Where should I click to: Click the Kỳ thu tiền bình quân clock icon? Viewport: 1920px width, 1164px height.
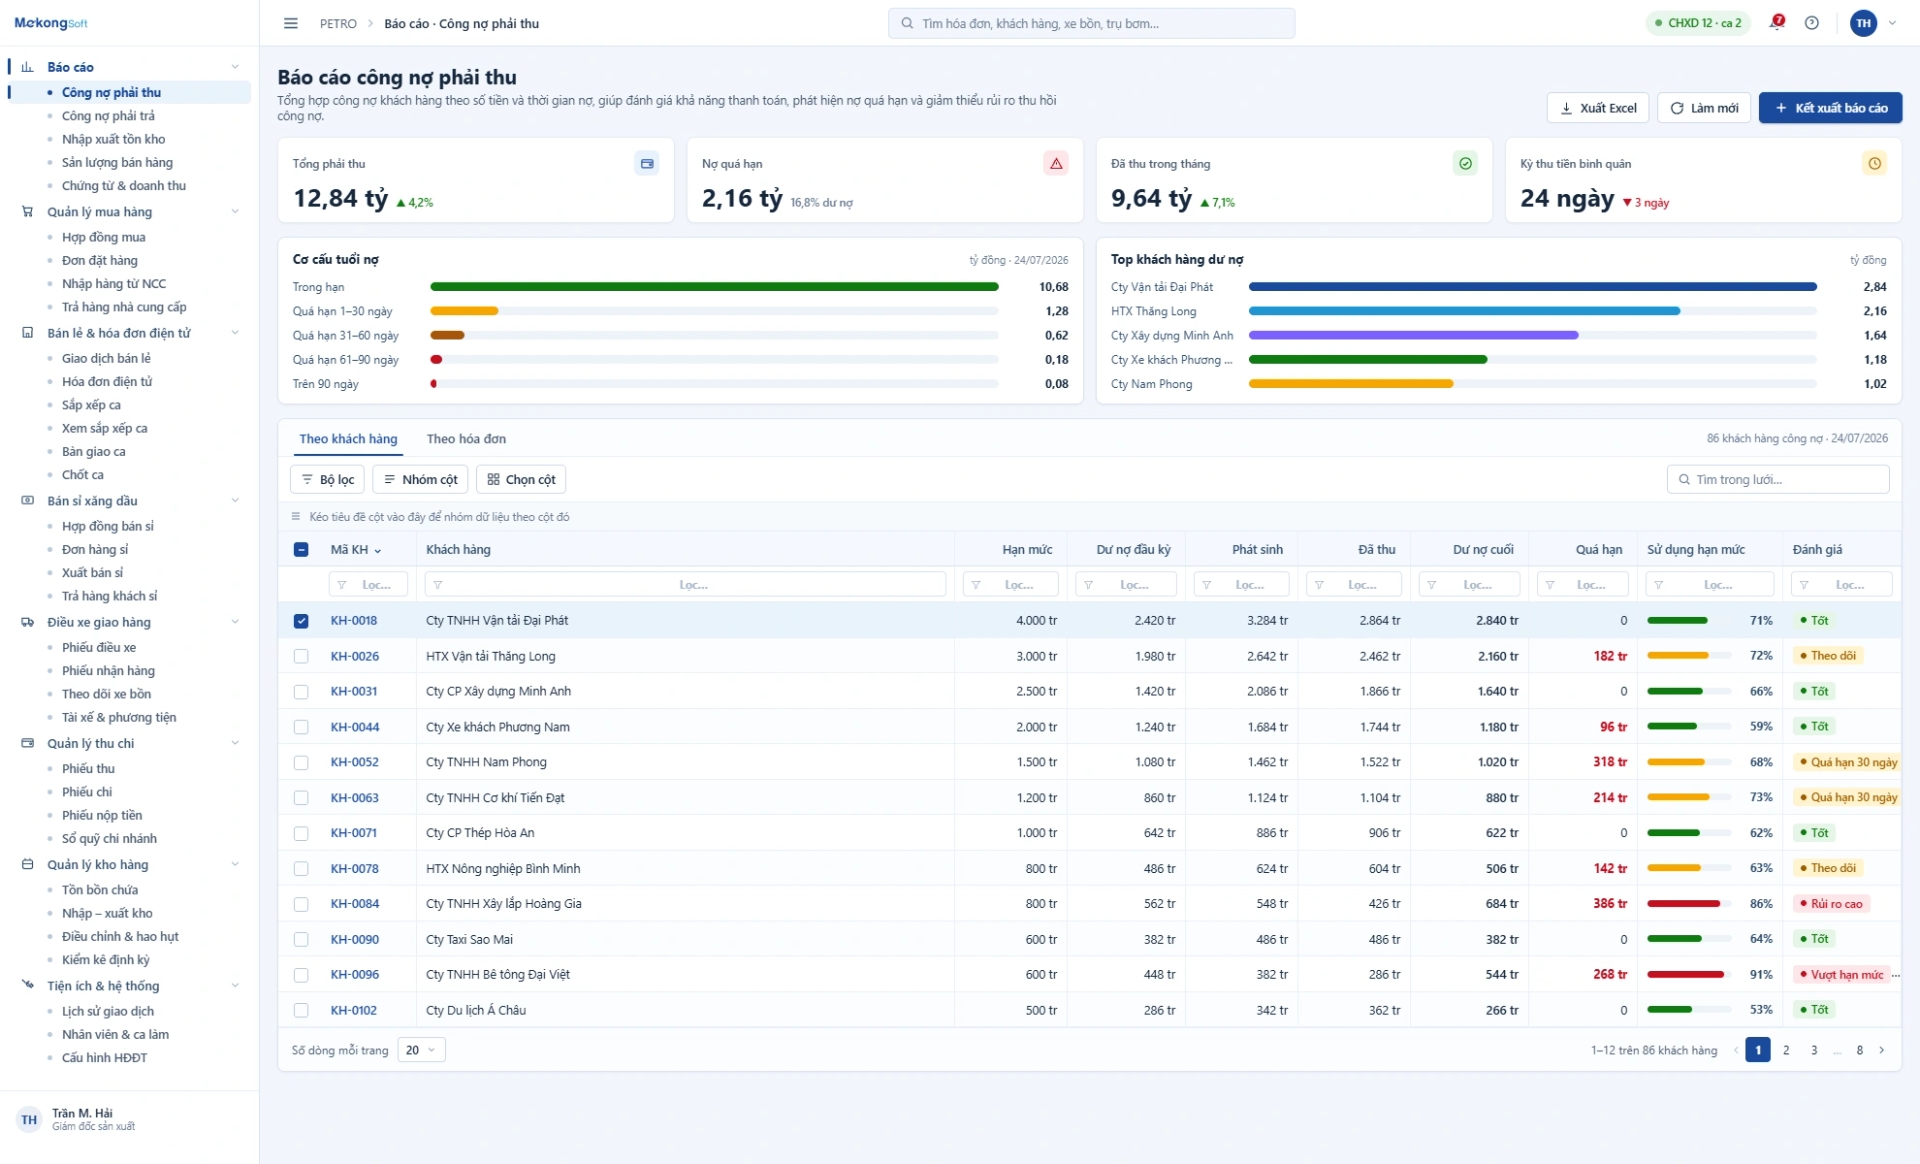coord(1874,163)
